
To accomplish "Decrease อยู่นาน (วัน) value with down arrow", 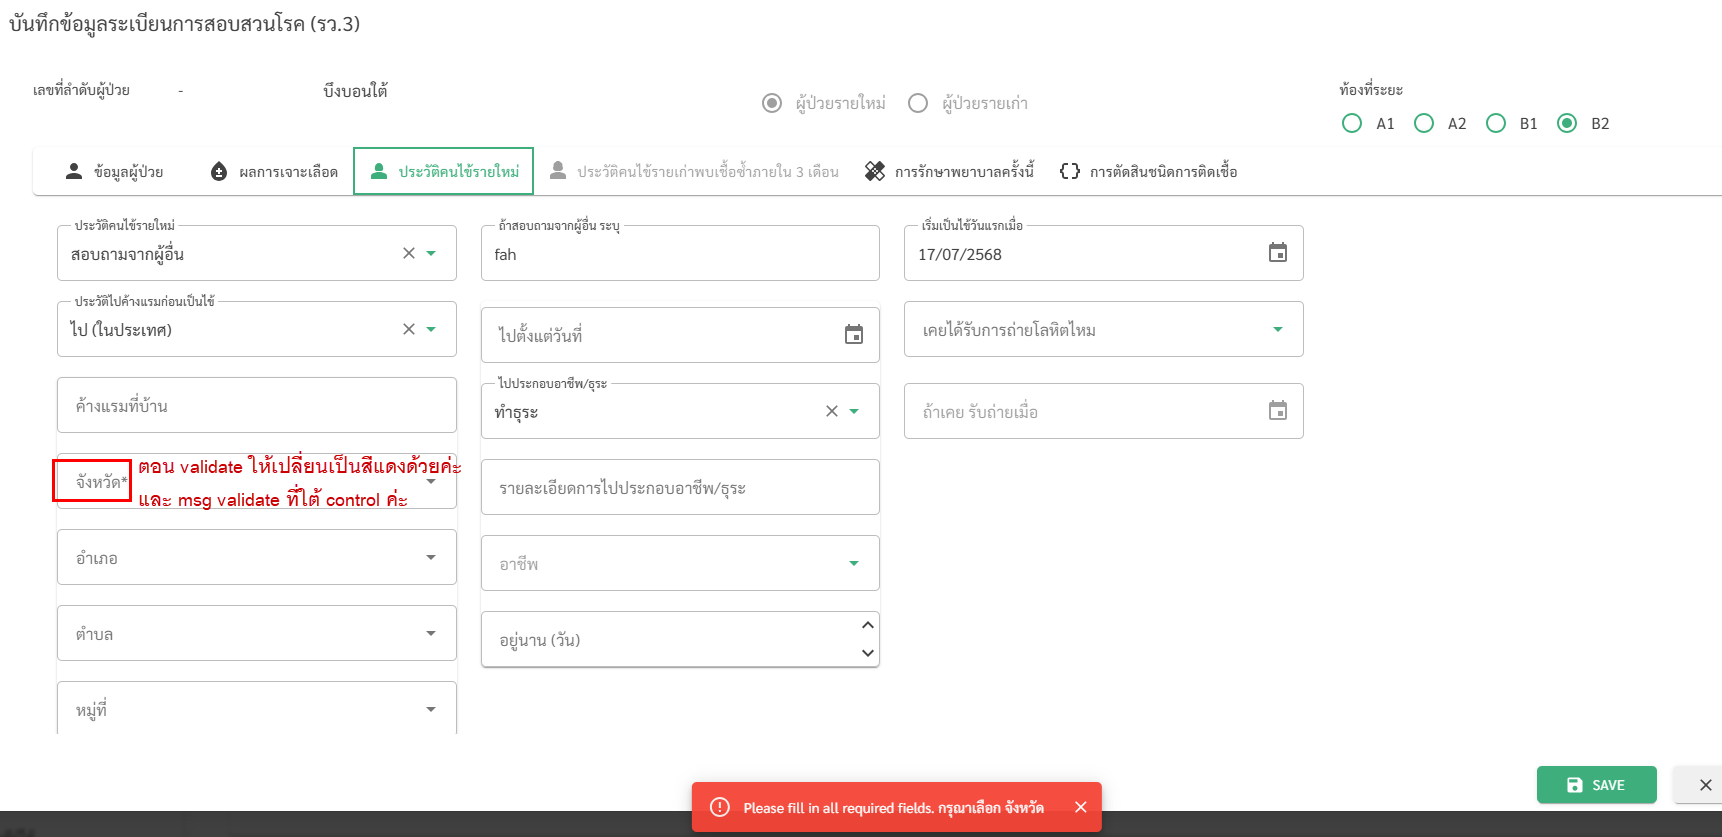I will point(867,653).
